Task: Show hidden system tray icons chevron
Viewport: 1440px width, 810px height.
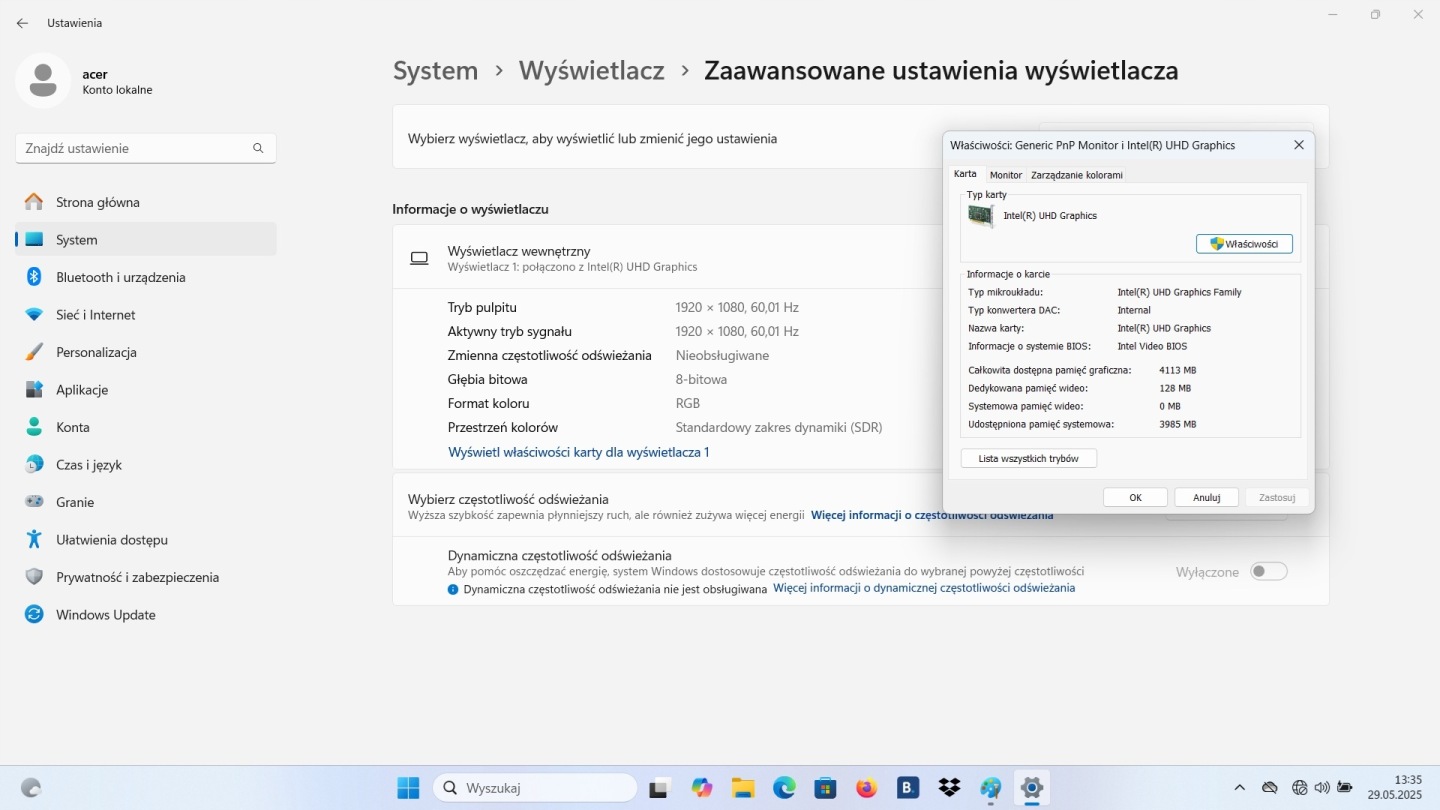Action: (x=1240, y=788)
